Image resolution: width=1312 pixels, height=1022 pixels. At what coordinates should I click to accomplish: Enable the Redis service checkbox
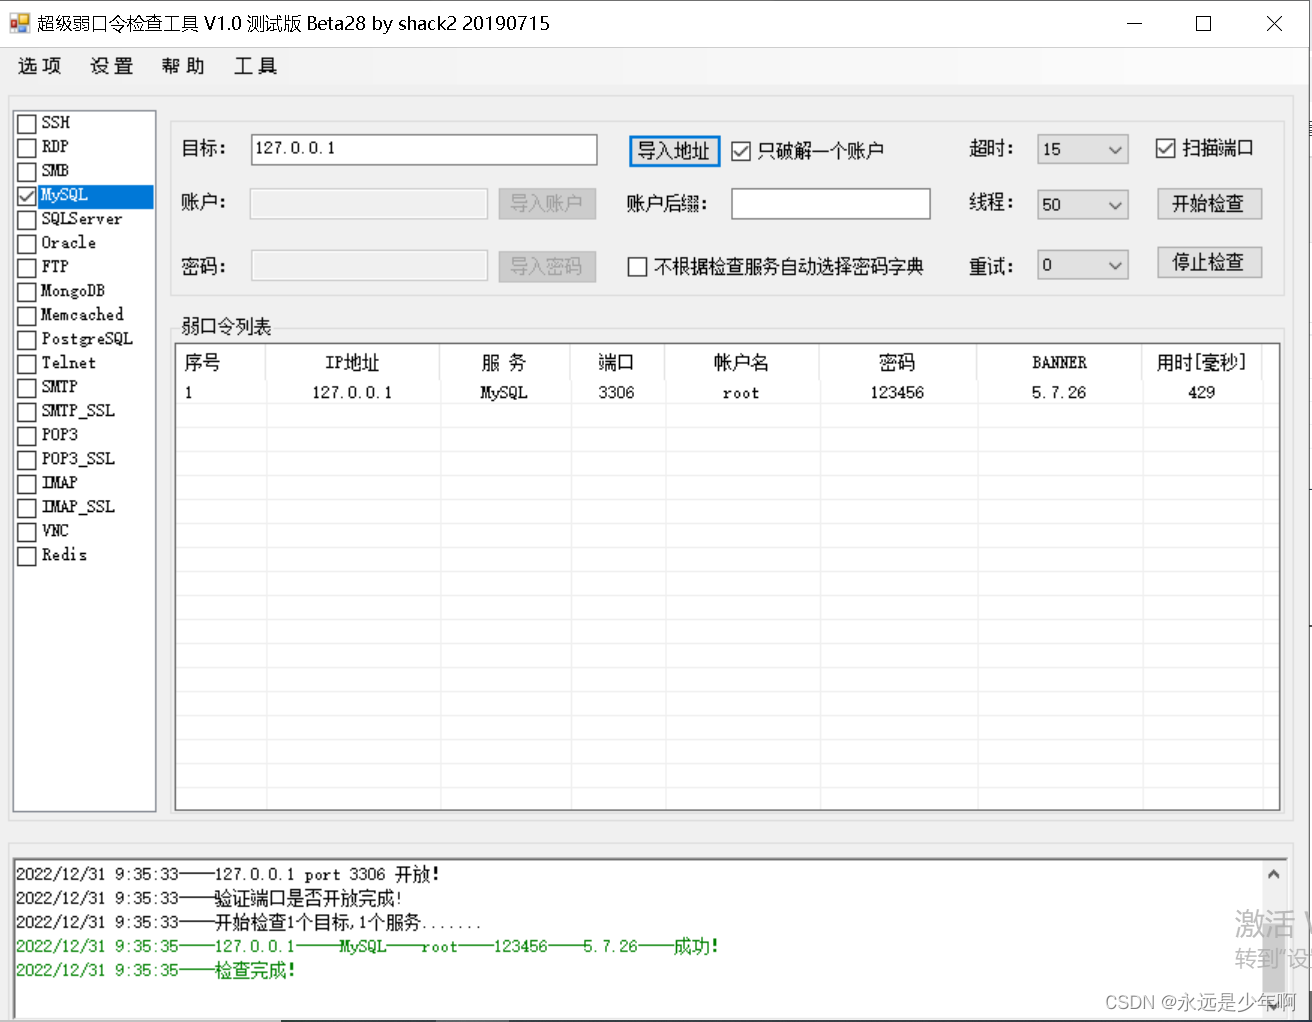[26, 555]
